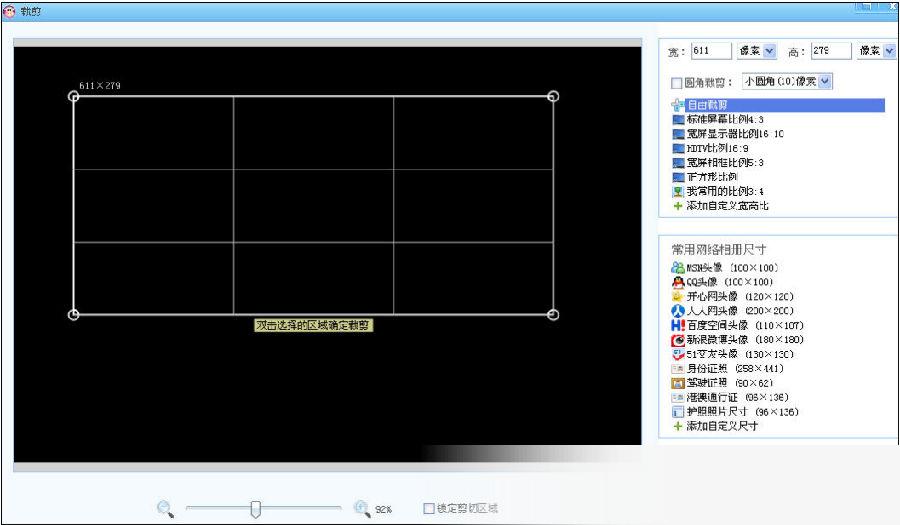Viewport: 900px width, 525px height.
Task: Choose the 51交友头像 icon
Action: coord(678,354)
